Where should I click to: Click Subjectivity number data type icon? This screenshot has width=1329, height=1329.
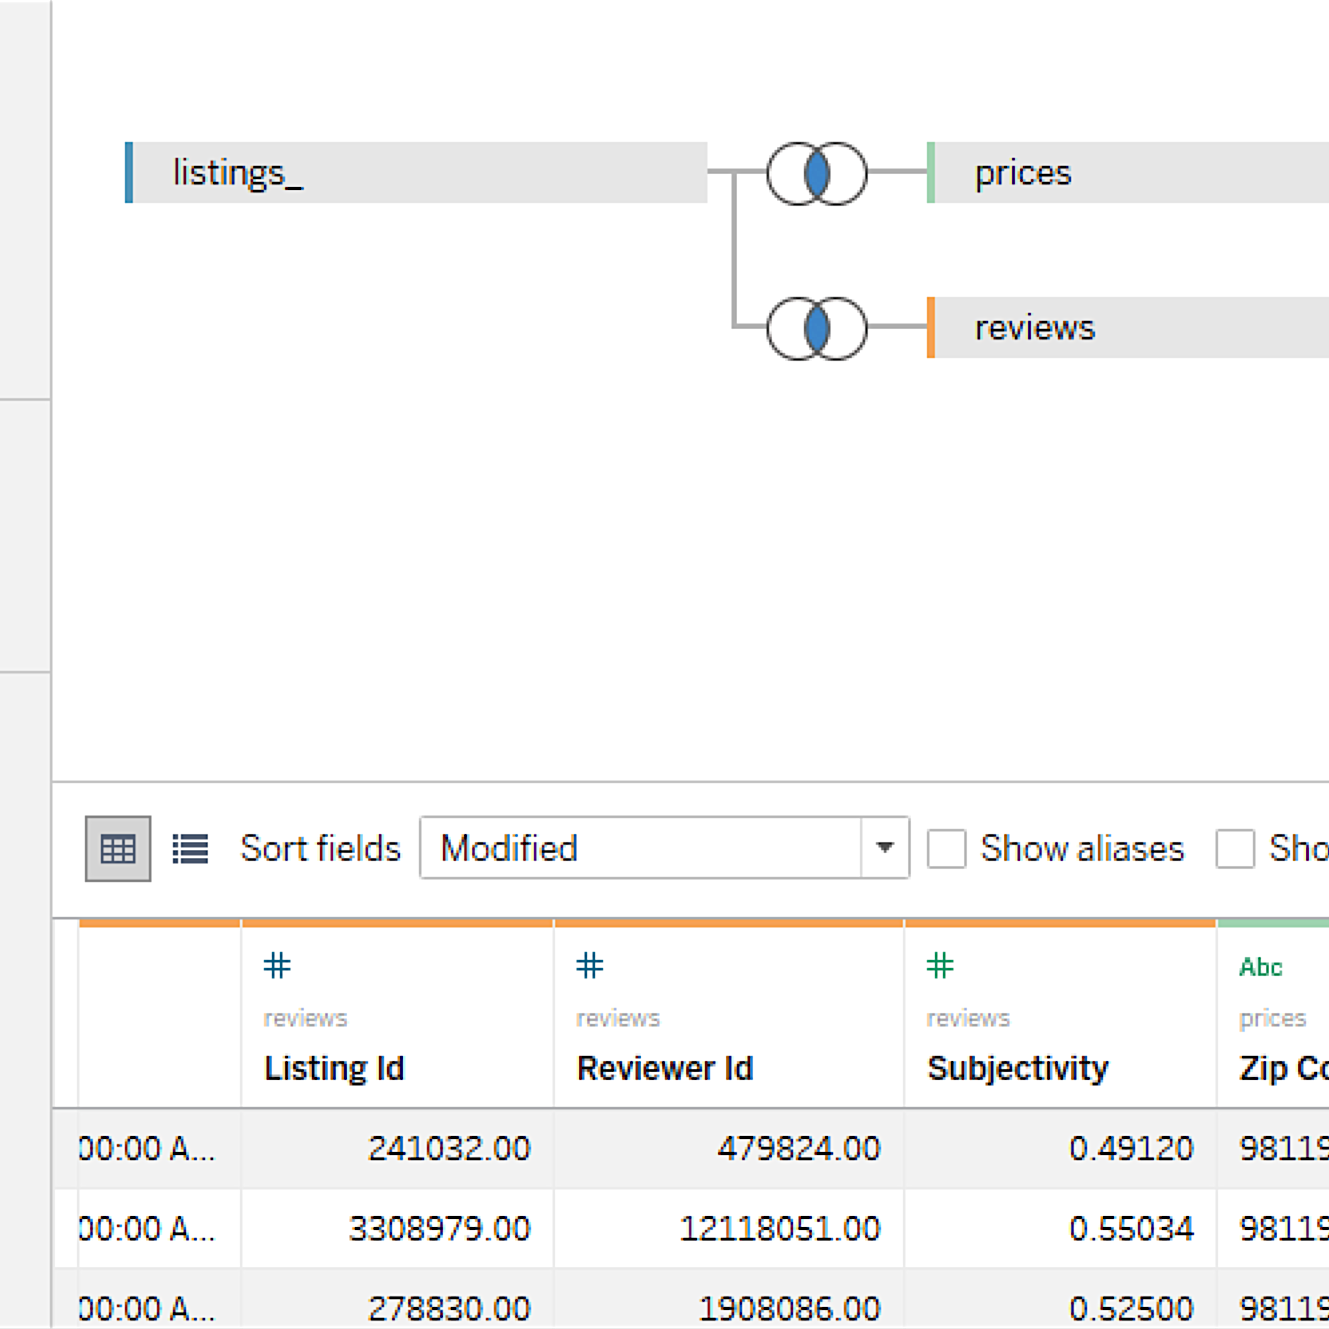940,966
